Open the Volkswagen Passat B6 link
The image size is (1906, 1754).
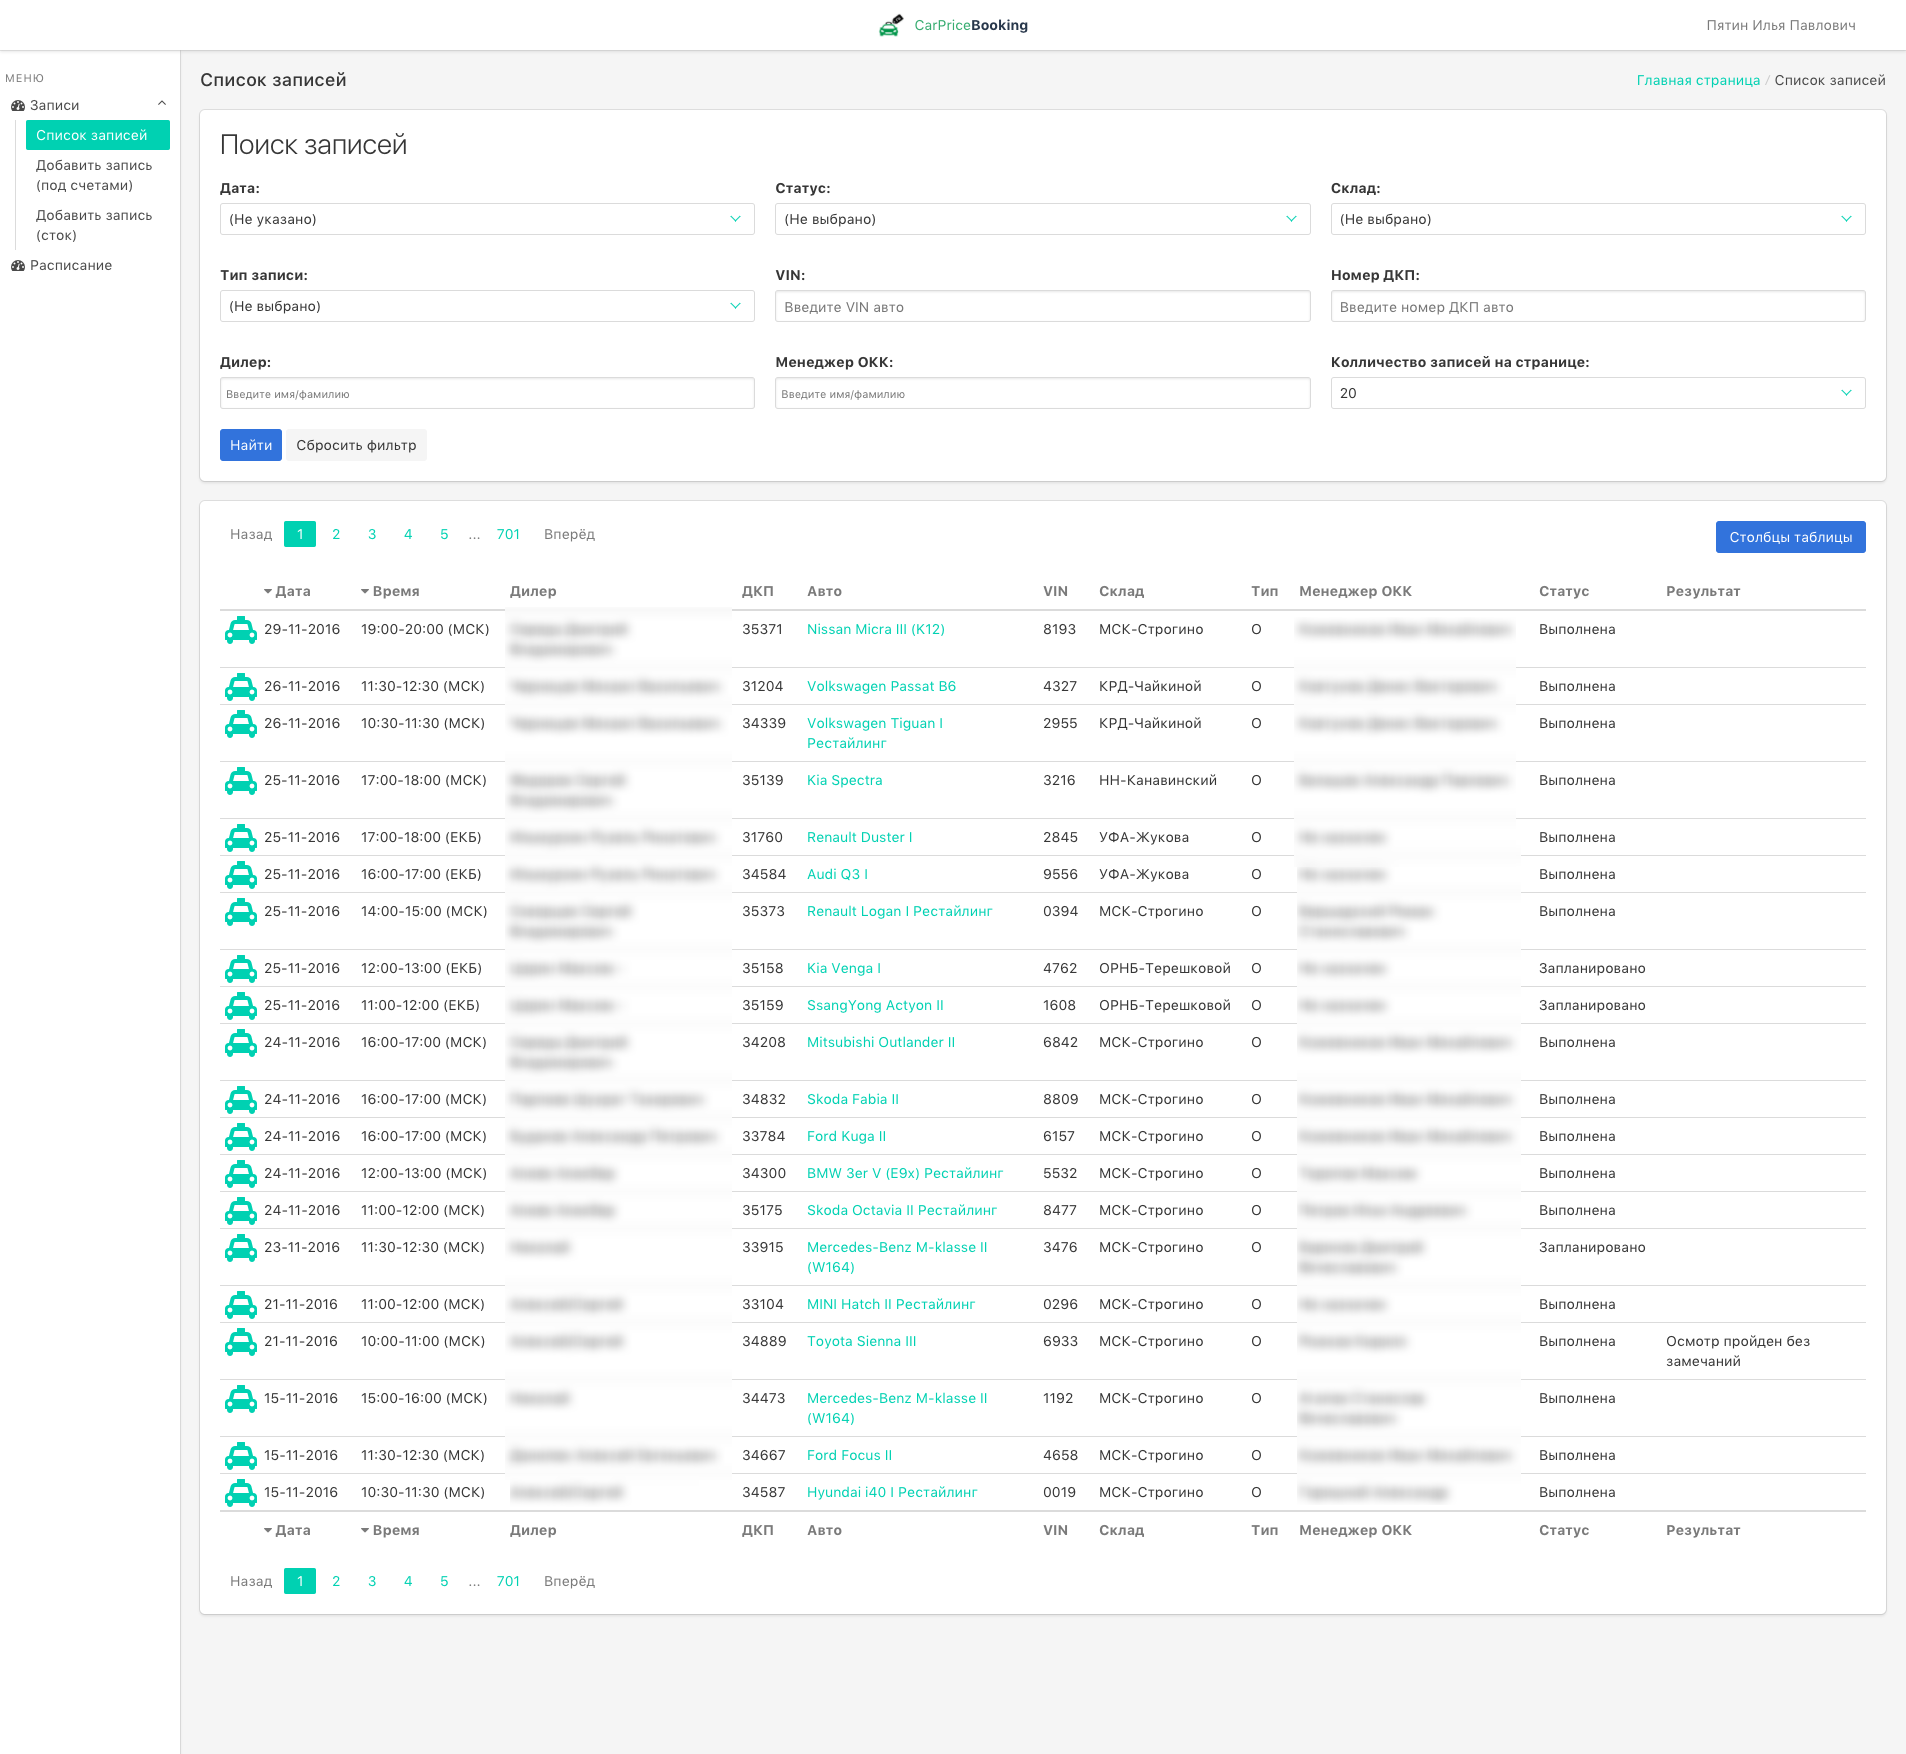[881, 687]
